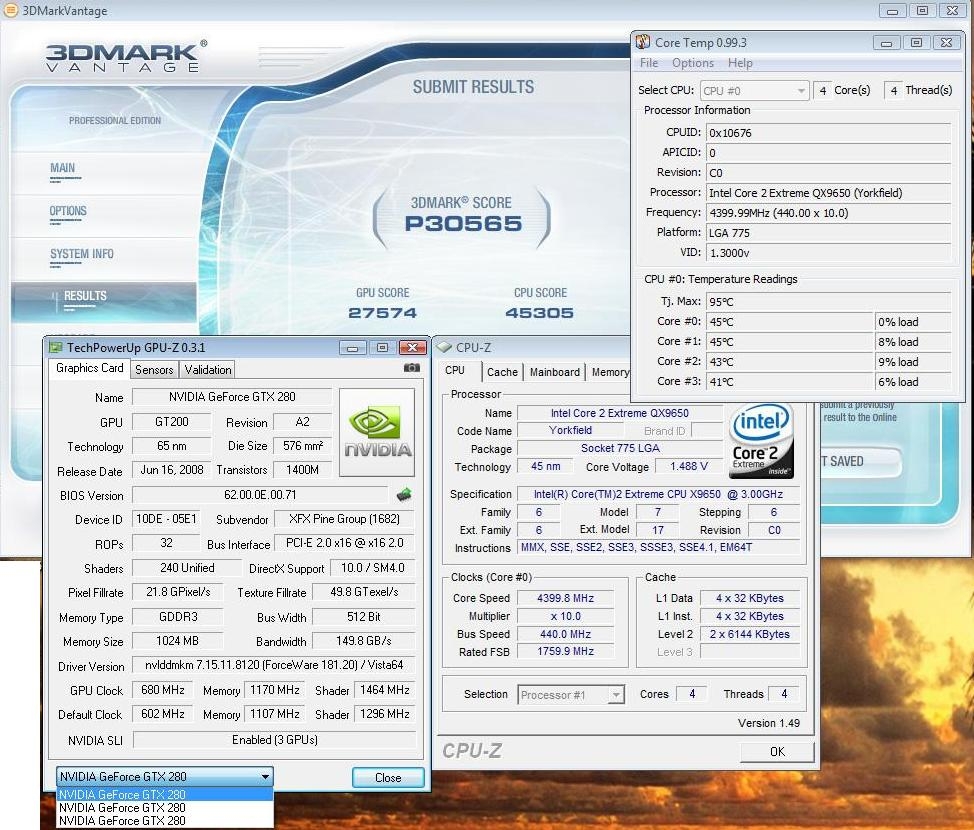Click the Driver Version field in GPU-Z

coord(274,665)
